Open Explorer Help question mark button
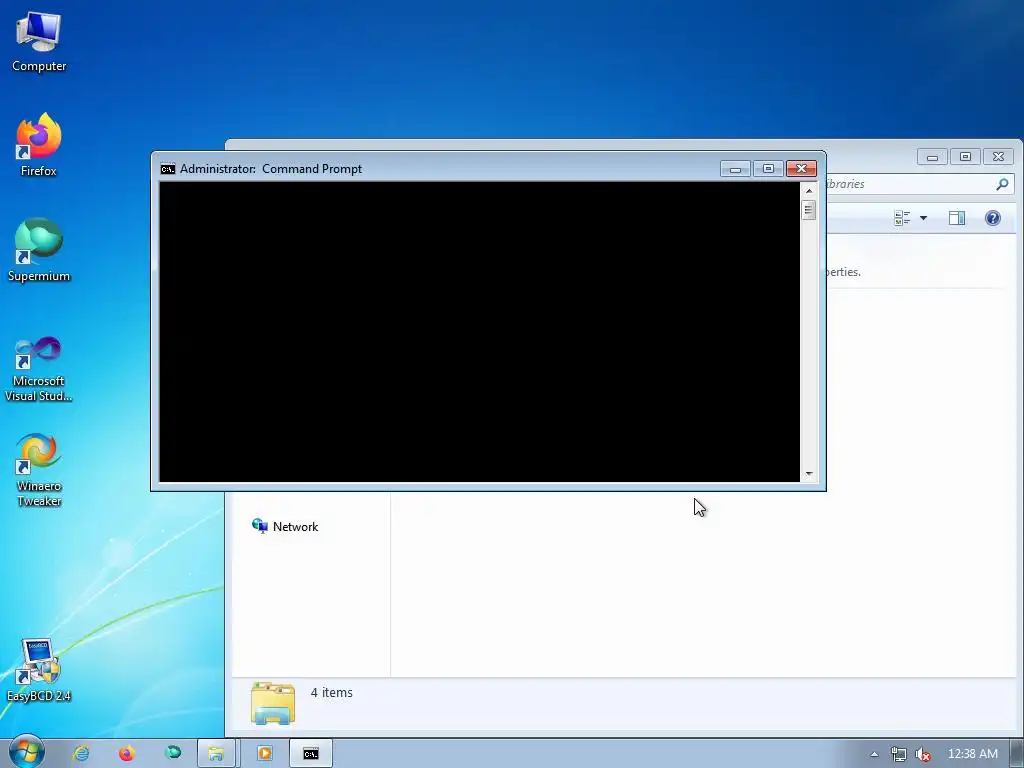 click(993, 218)
